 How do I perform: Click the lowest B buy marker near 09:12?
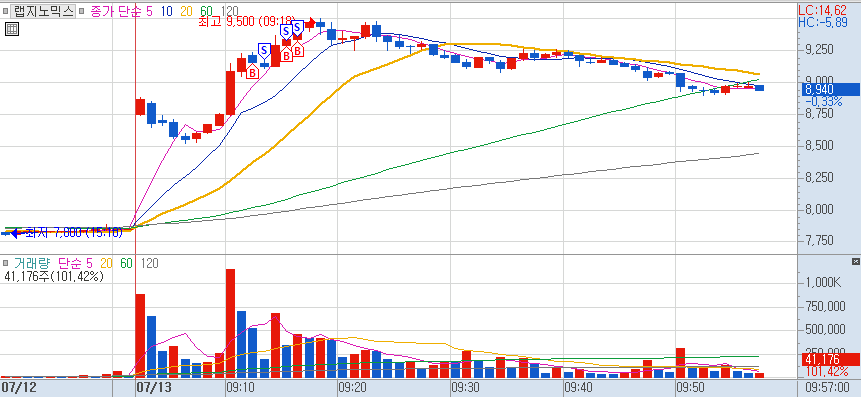click(x=252, y=72)
